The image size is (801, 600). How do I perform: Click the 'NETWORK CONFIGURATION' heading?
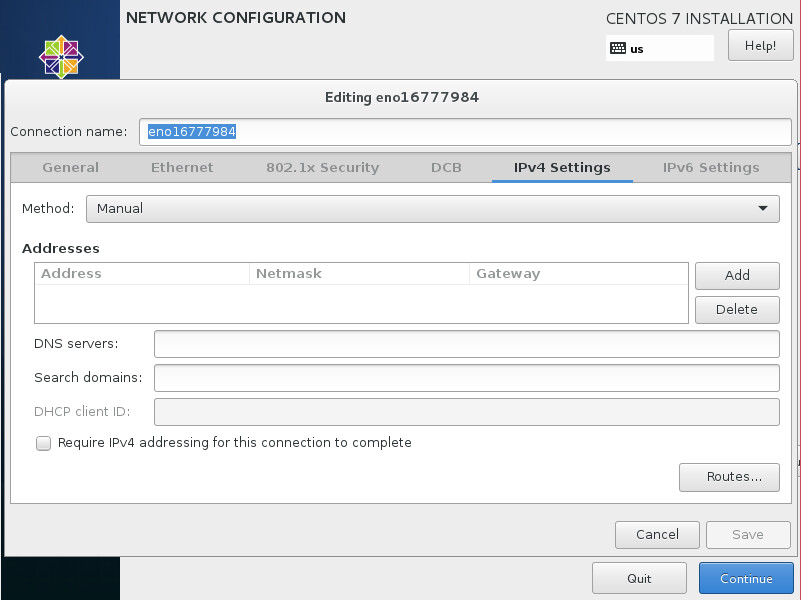(236, 18)
